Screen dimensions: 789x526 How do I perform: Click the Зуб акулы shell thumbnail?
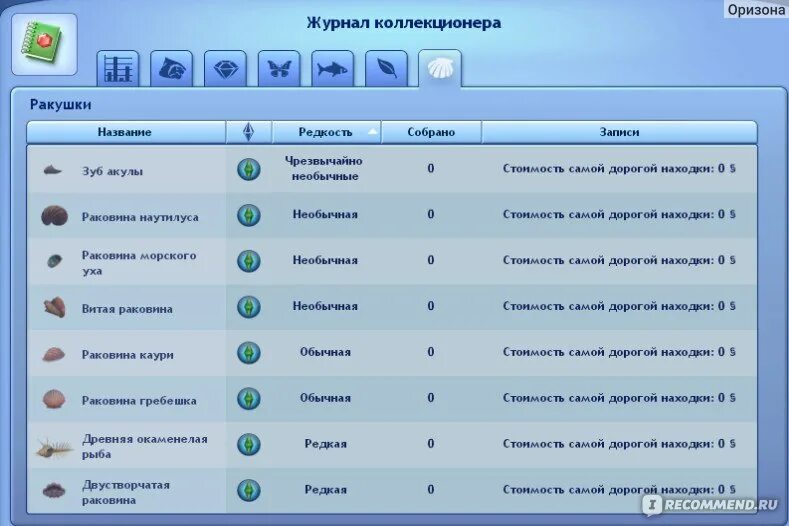[52, 170]
